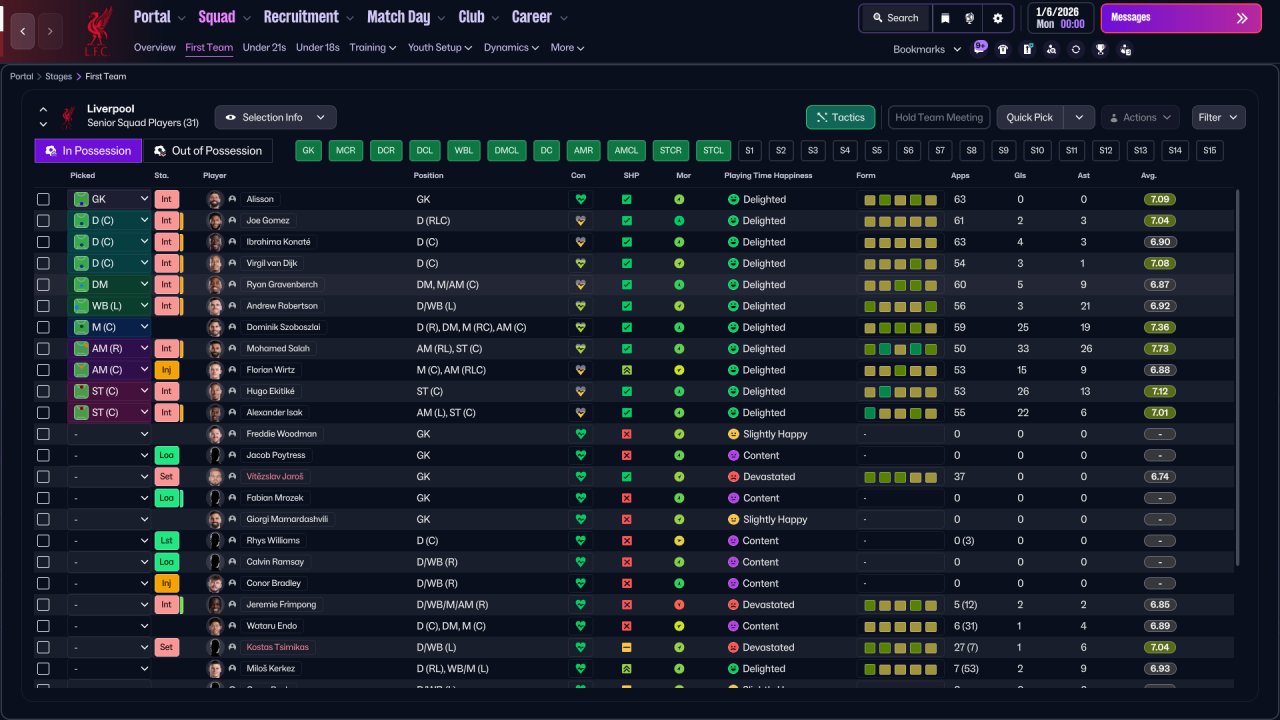The image size is (1280, 720).
Task: Click the sharpness icon for Florian Wirtz
Action: point(627,370)
